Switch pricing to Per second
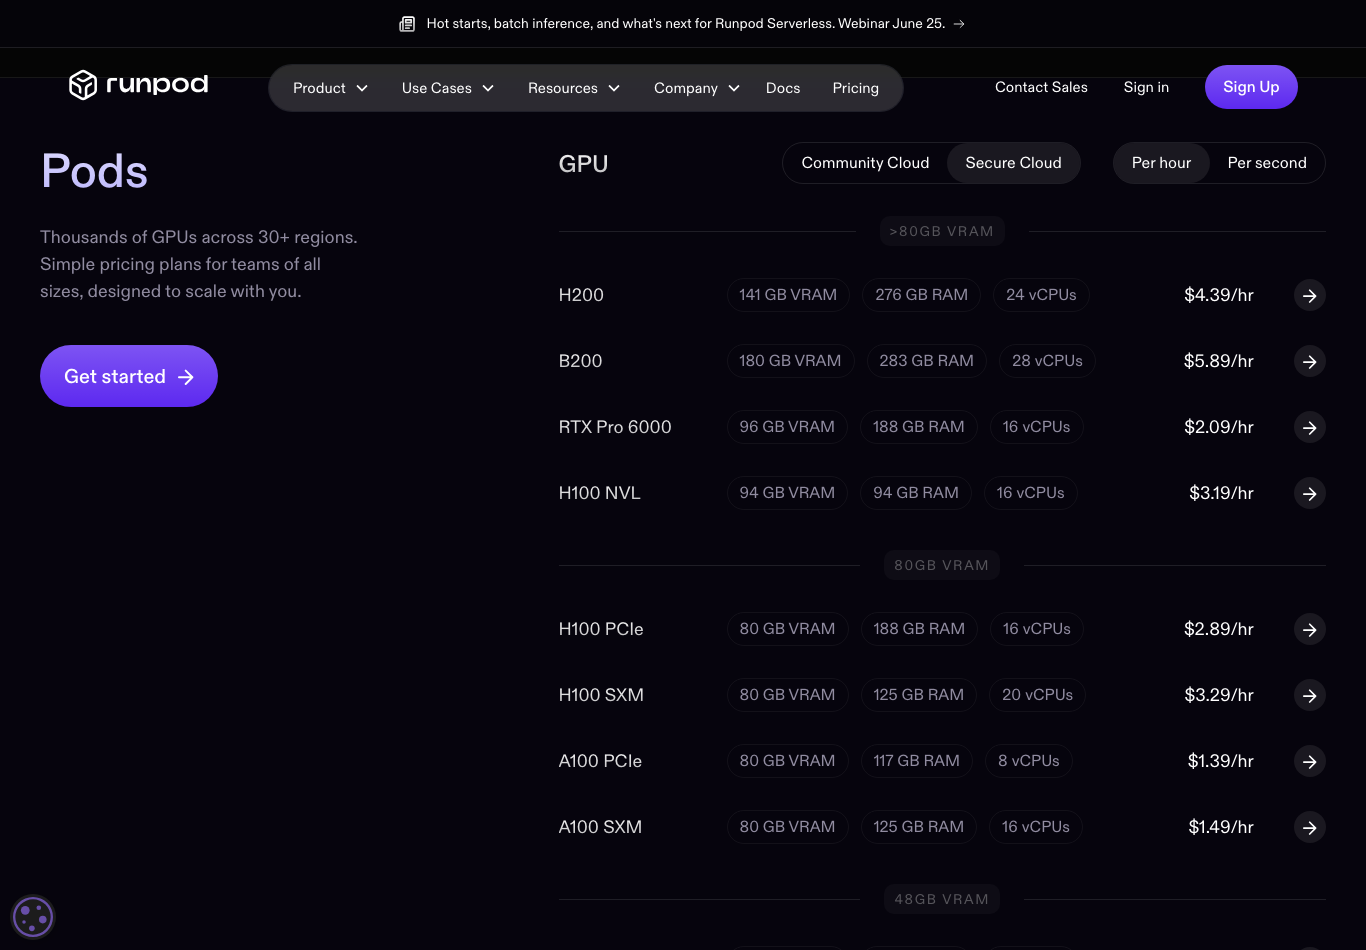This screenshot has width=1366, height=950. coord(1267,163)
